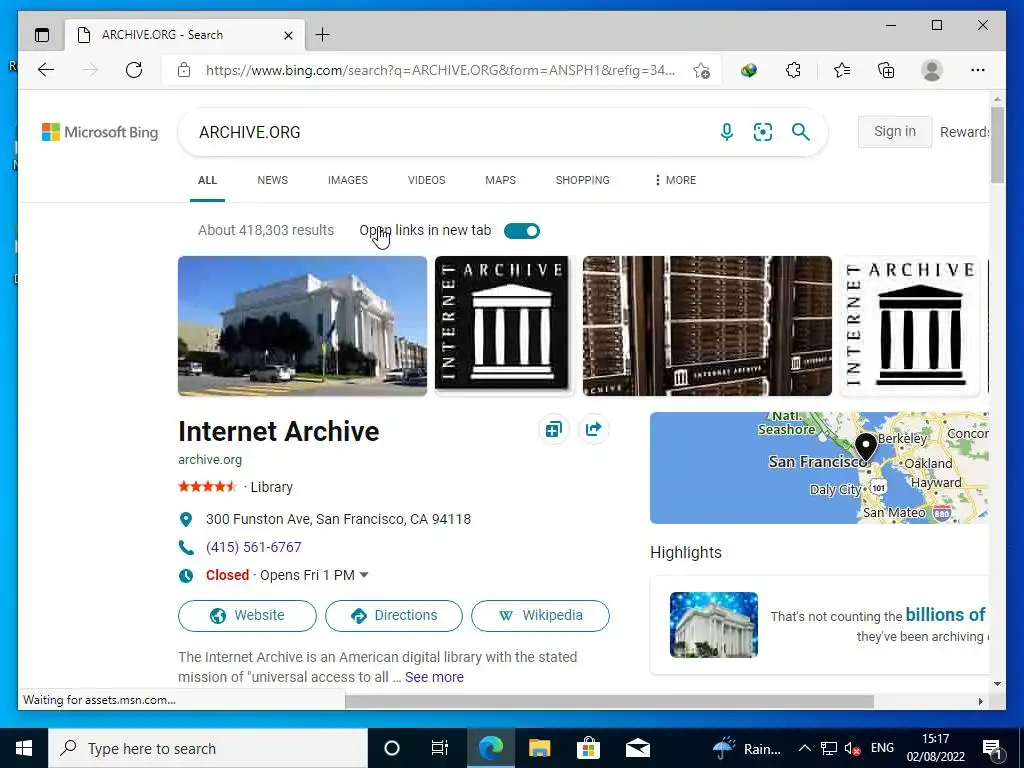
Task: Open the Windows Start menu
Action: point(24,748)
